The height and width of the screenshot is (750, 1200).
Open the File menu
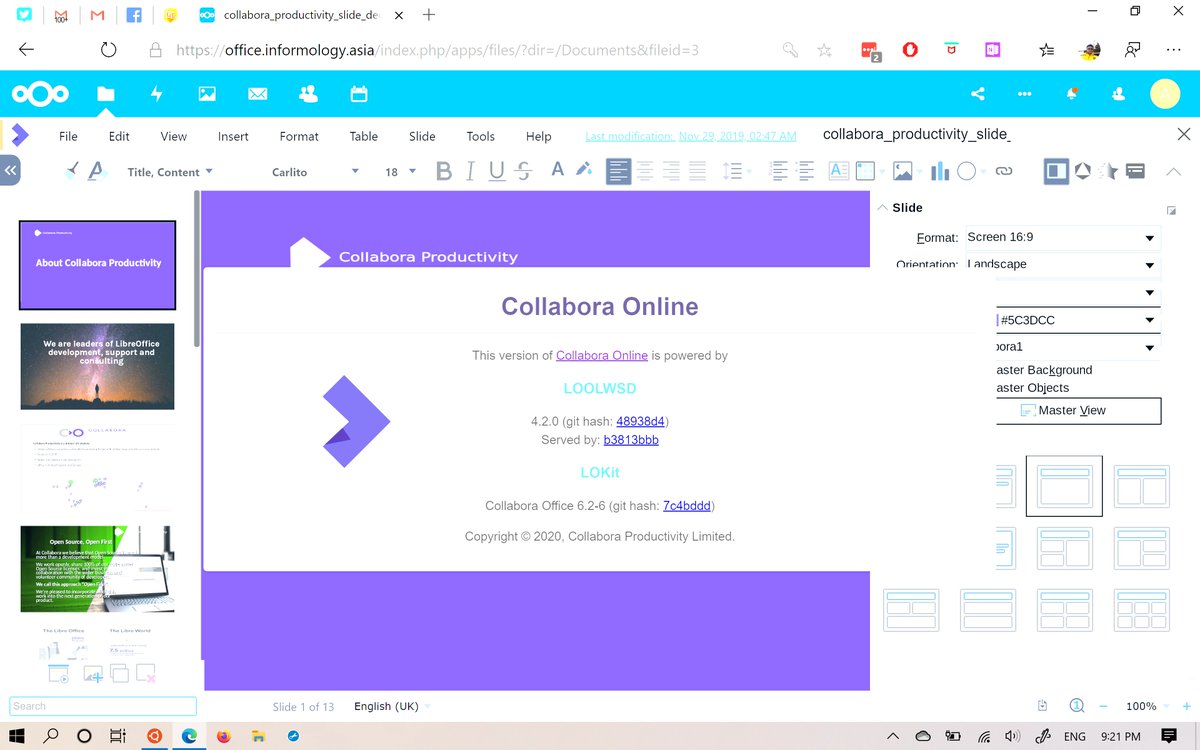(x=68, y=136)
